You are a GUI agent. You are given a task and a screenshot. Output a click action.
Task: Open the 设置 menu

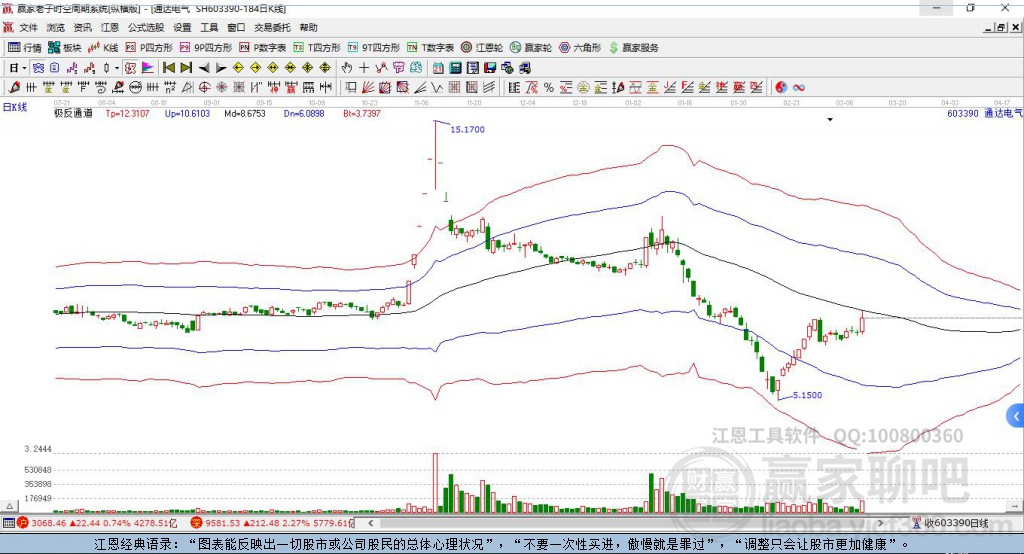point(182,27)
